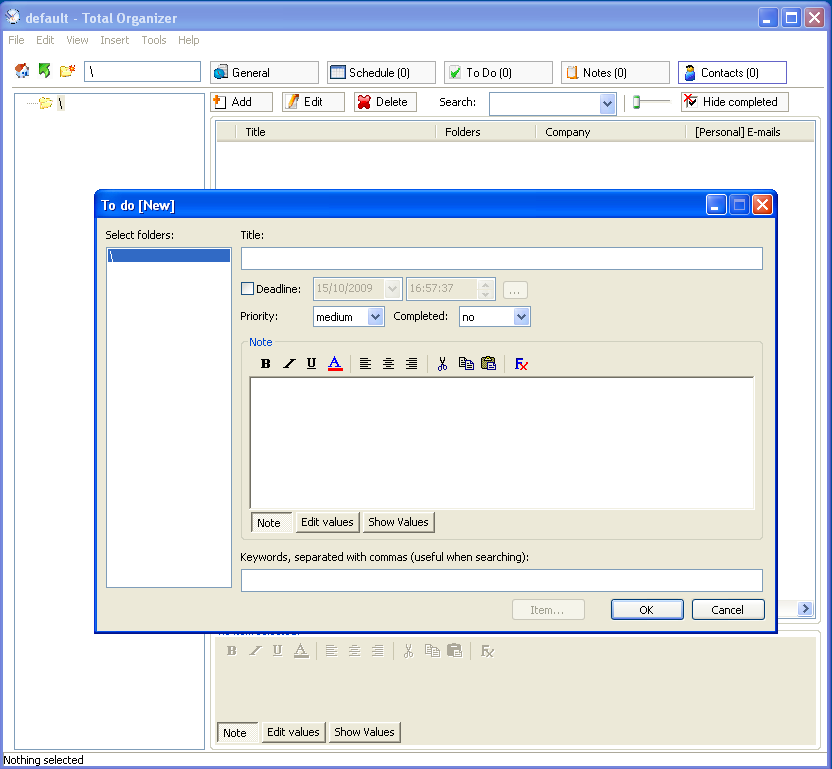
Task: Select Edit values tab in To do dialog
Action: (327, 522)
